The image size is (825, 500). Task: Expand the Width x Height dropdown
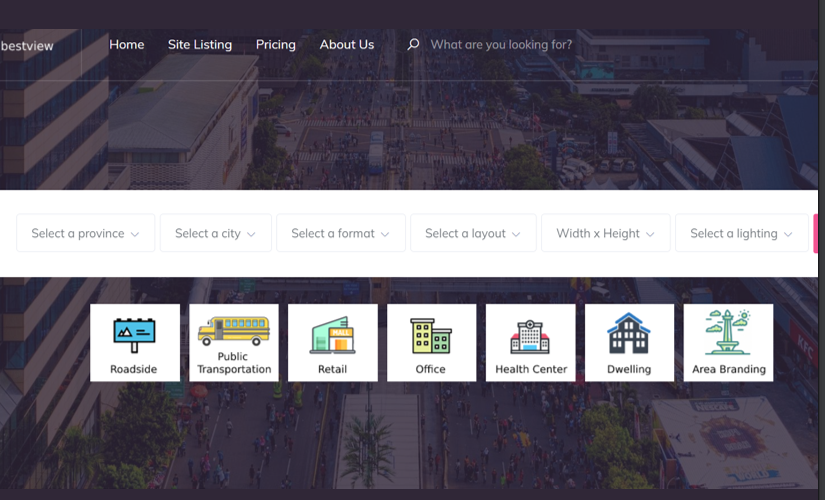click(605, 233)
